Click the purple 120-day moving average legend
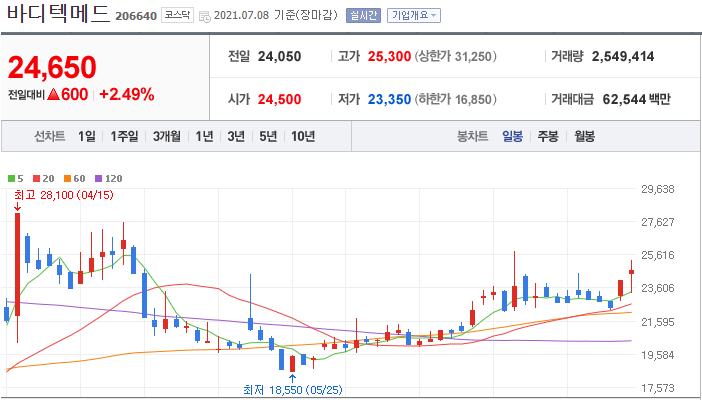This screenshot has height=400, width=702. (109, 179)
